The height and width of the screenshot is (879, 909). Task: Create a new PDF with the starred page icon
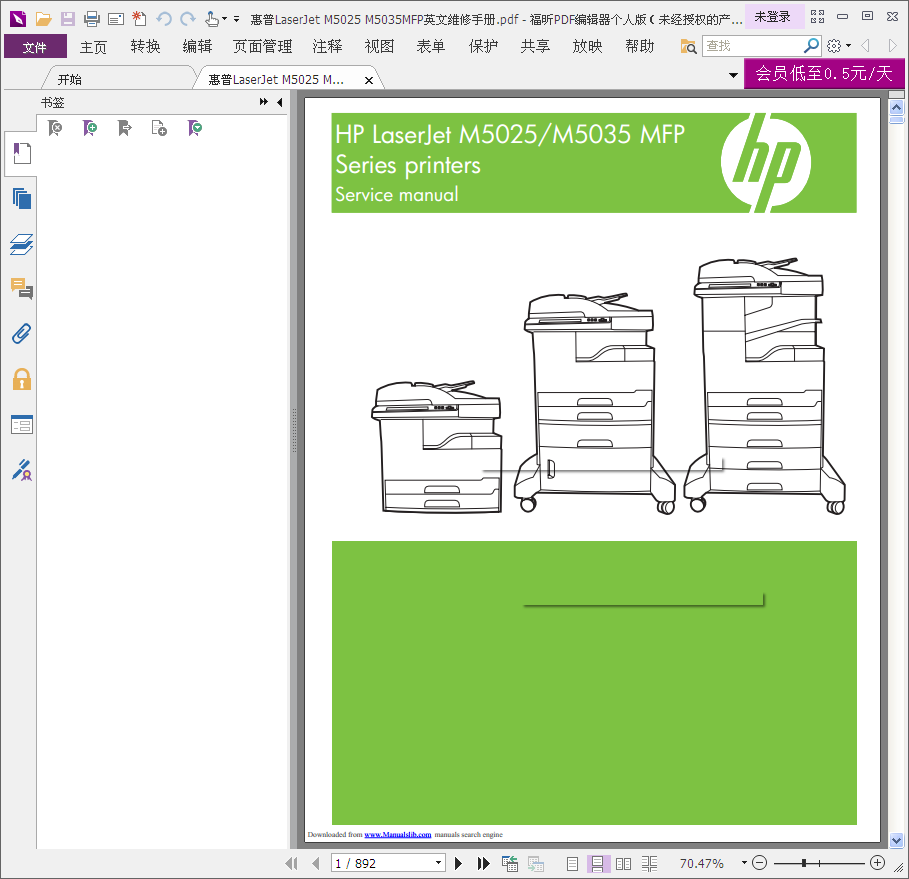tap(139, 19)
